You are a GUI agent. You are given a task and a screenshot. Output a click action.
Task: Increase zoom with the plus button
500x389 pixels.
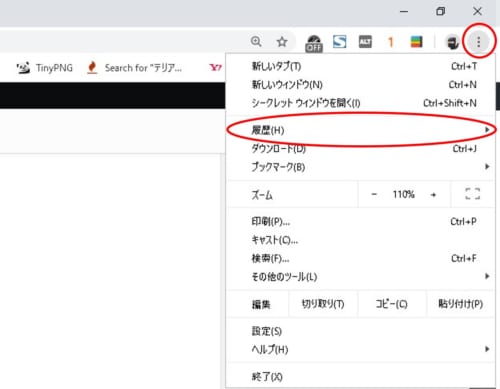[433, 195]
